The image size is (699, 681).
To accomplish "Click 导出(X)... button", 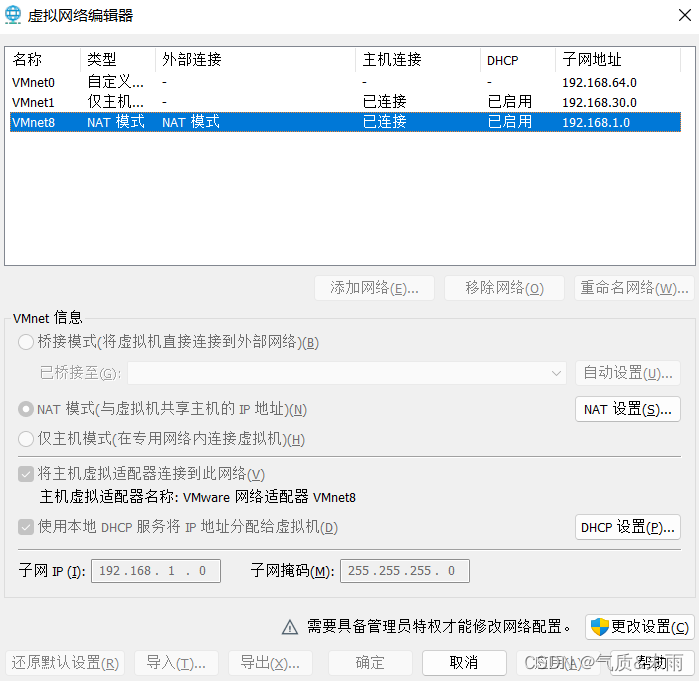I will pos(270,663).
